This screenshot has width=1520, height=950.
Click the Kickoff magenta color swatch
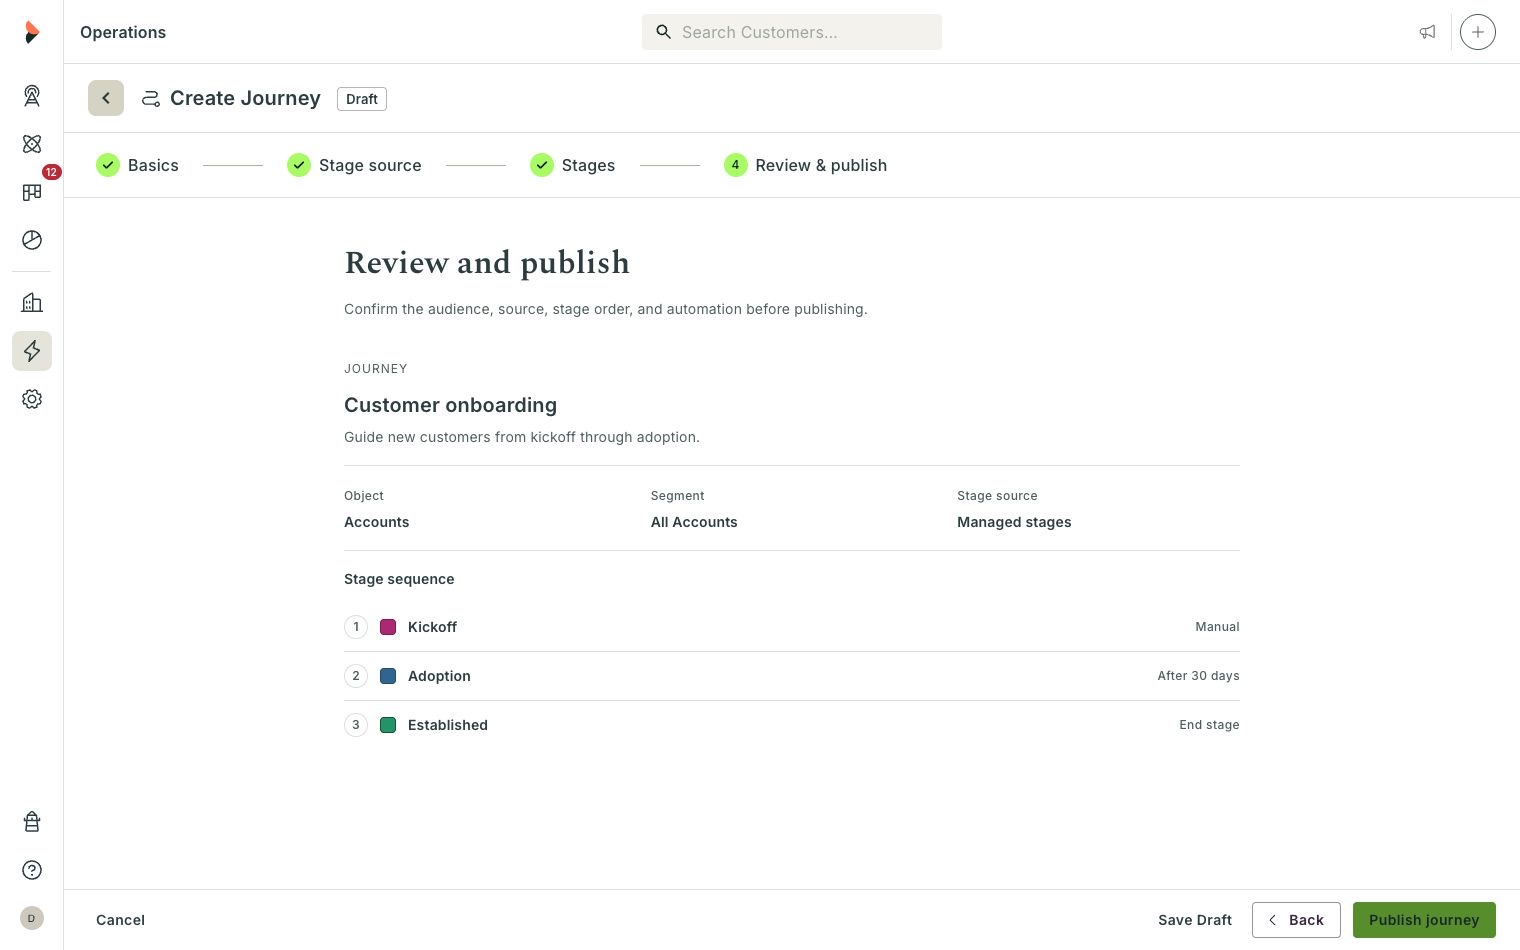pos(388,627)
